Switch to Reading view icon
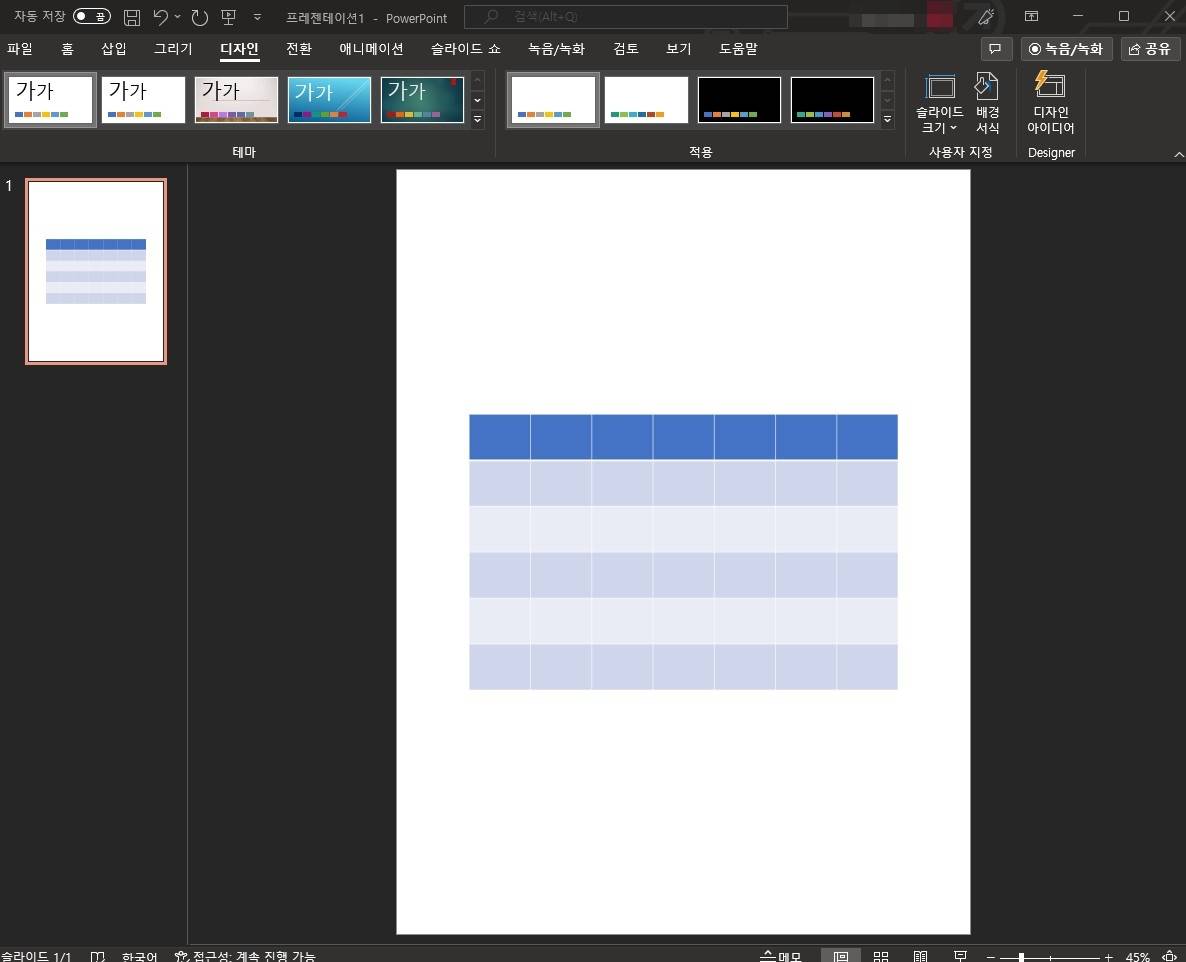This screenshot has width=1186, height=962. click(921, 956)
